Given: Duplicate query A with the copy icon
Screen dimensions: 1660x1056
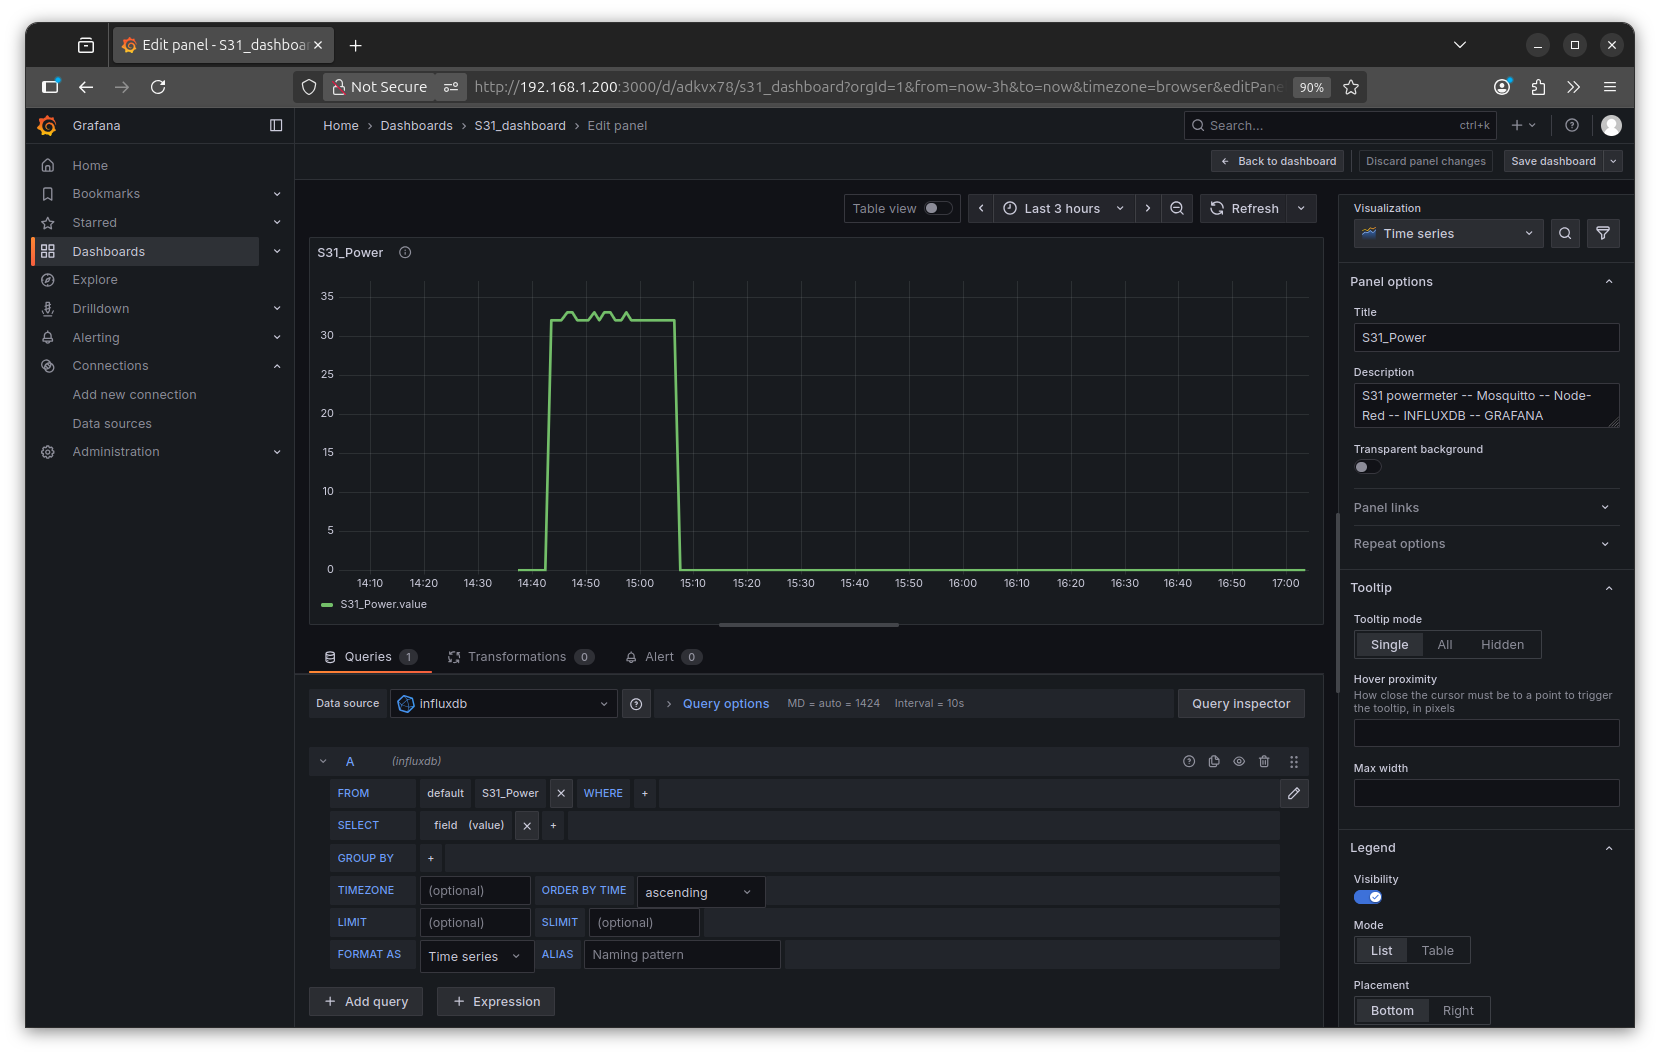Looking at the screenshot, I should pos(1214,761).
